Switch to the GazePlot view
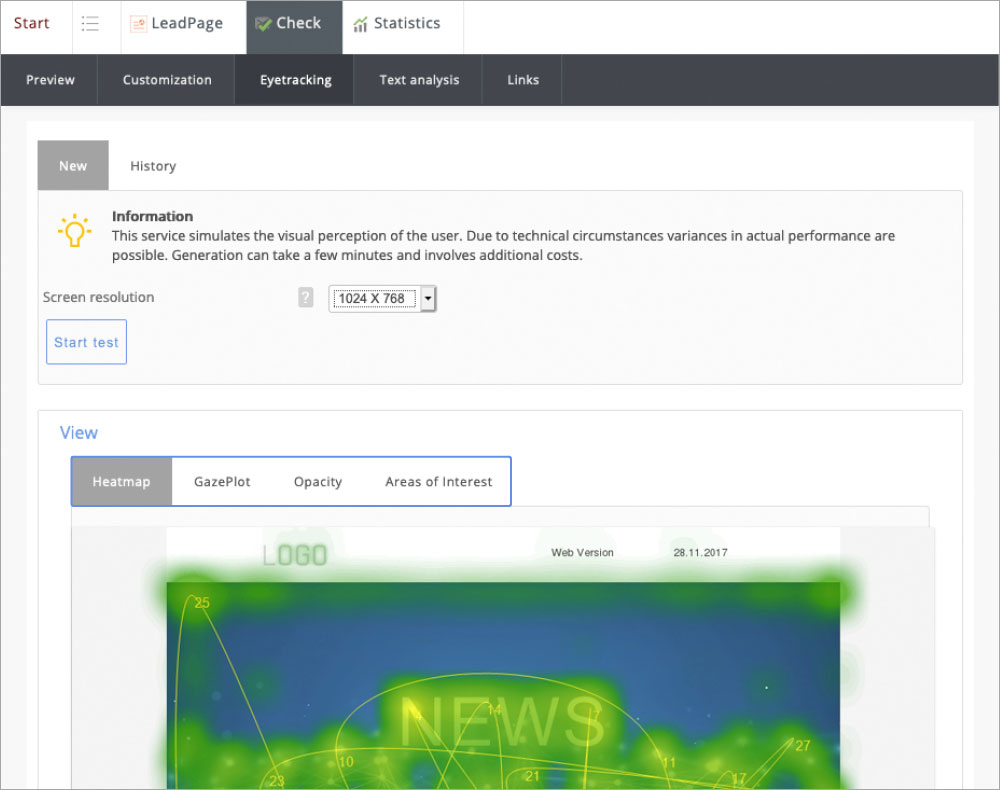 tap(222, 482)
